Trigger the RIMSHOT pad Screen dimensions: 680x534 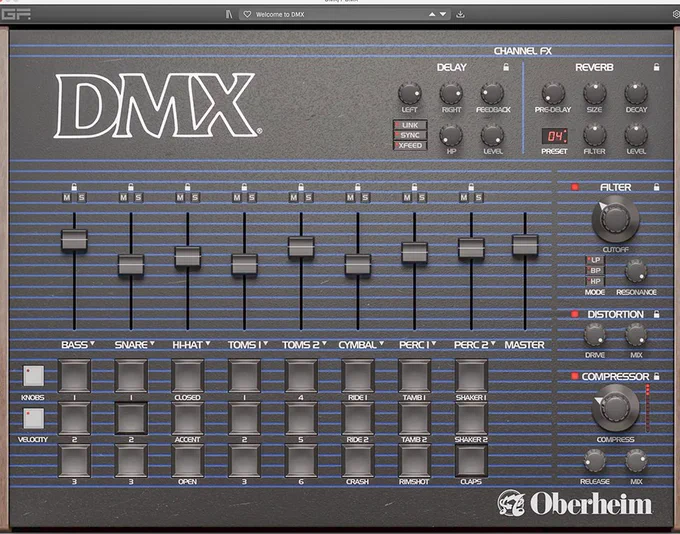coord(415,460)
